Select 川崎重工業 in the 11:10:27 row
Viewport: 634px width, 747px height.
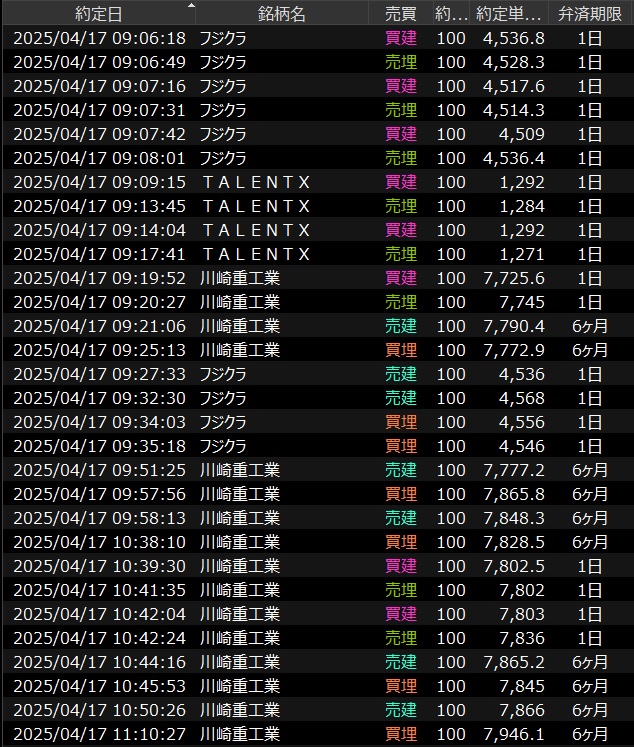tap(240, 734)
